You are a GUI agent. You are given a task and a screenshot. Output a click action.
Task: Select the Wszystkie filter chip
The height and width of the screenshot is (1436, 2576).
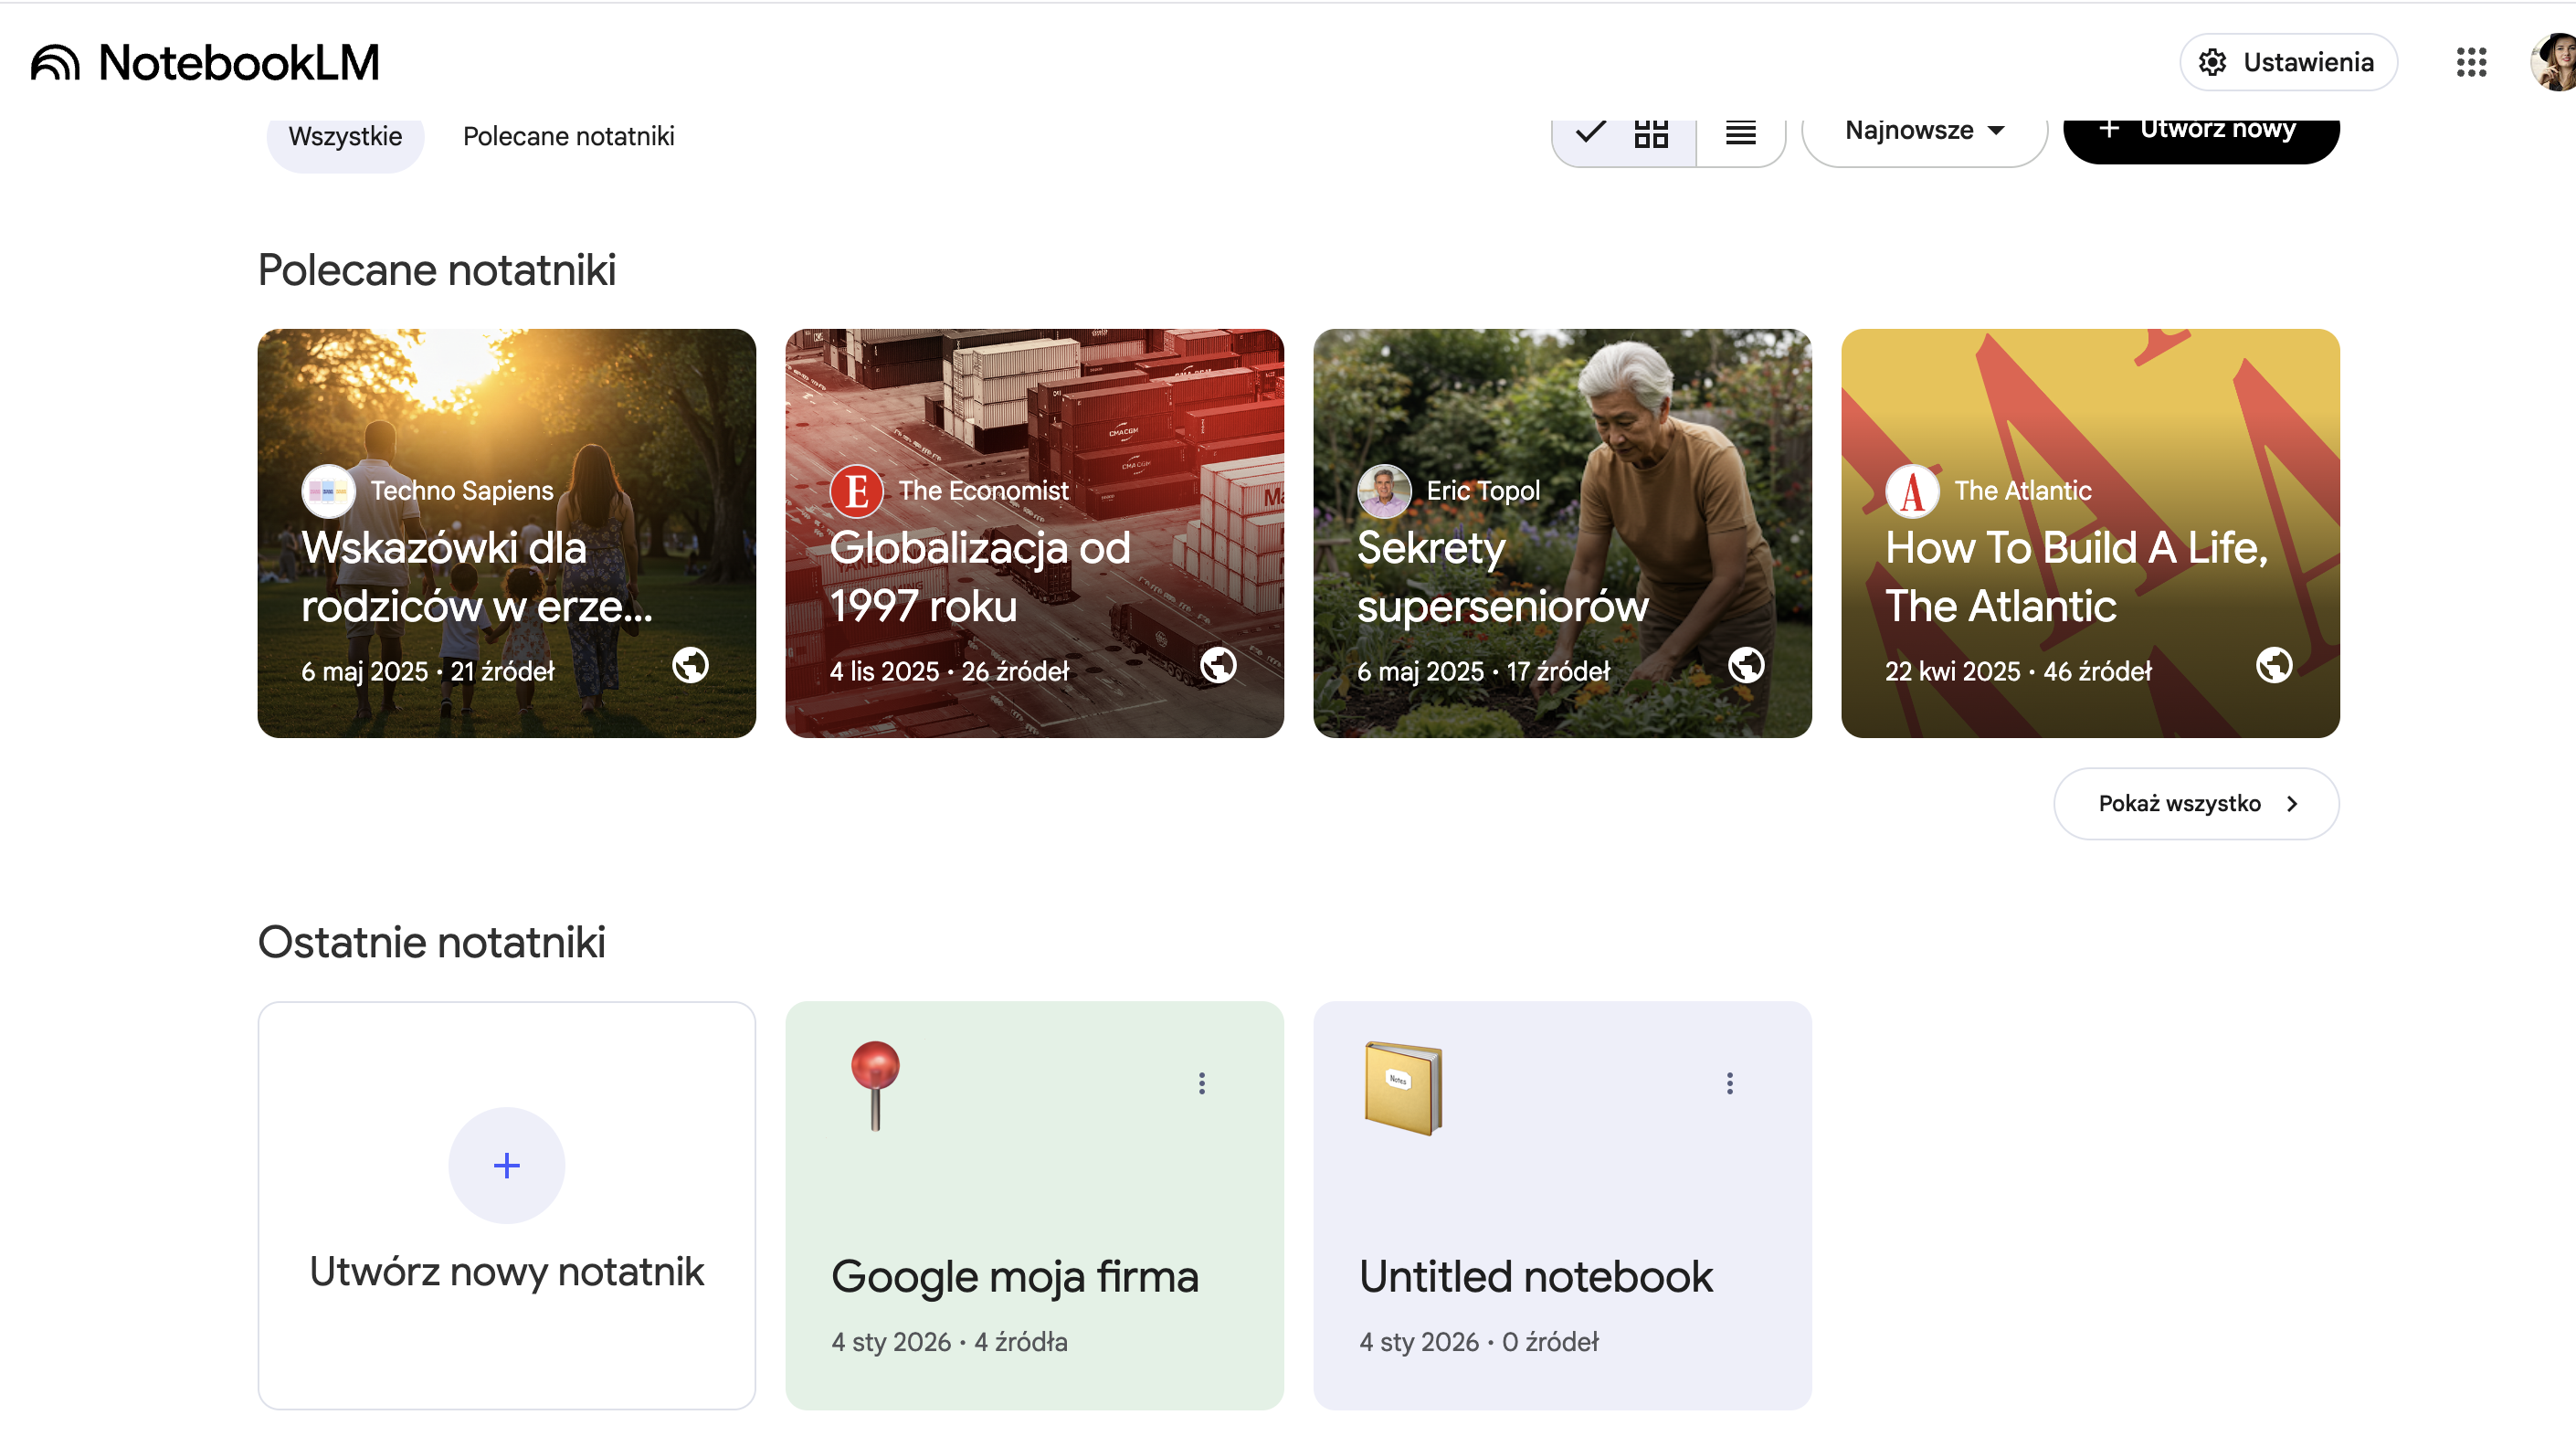pos(345,136)
